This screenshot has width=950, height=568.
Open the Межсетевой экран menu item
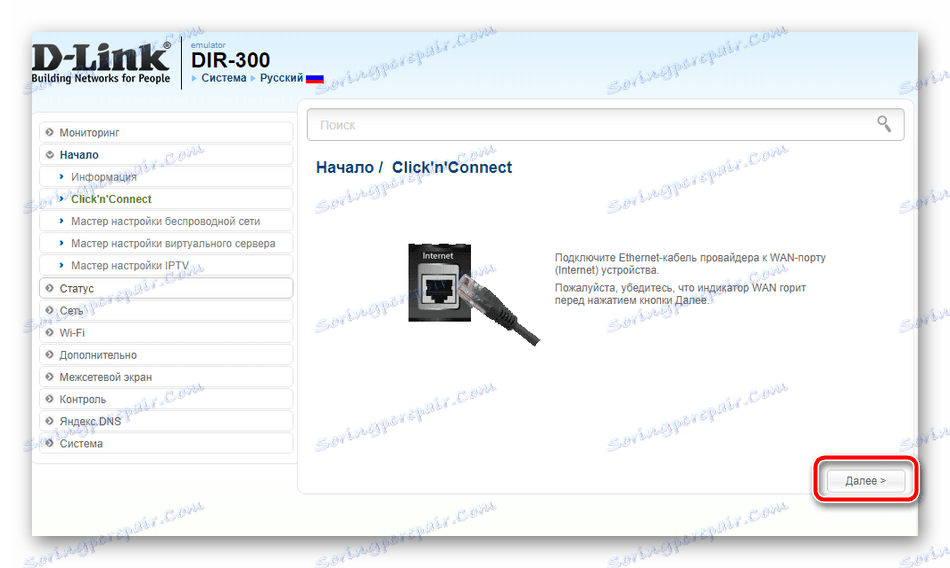(166, 376)
